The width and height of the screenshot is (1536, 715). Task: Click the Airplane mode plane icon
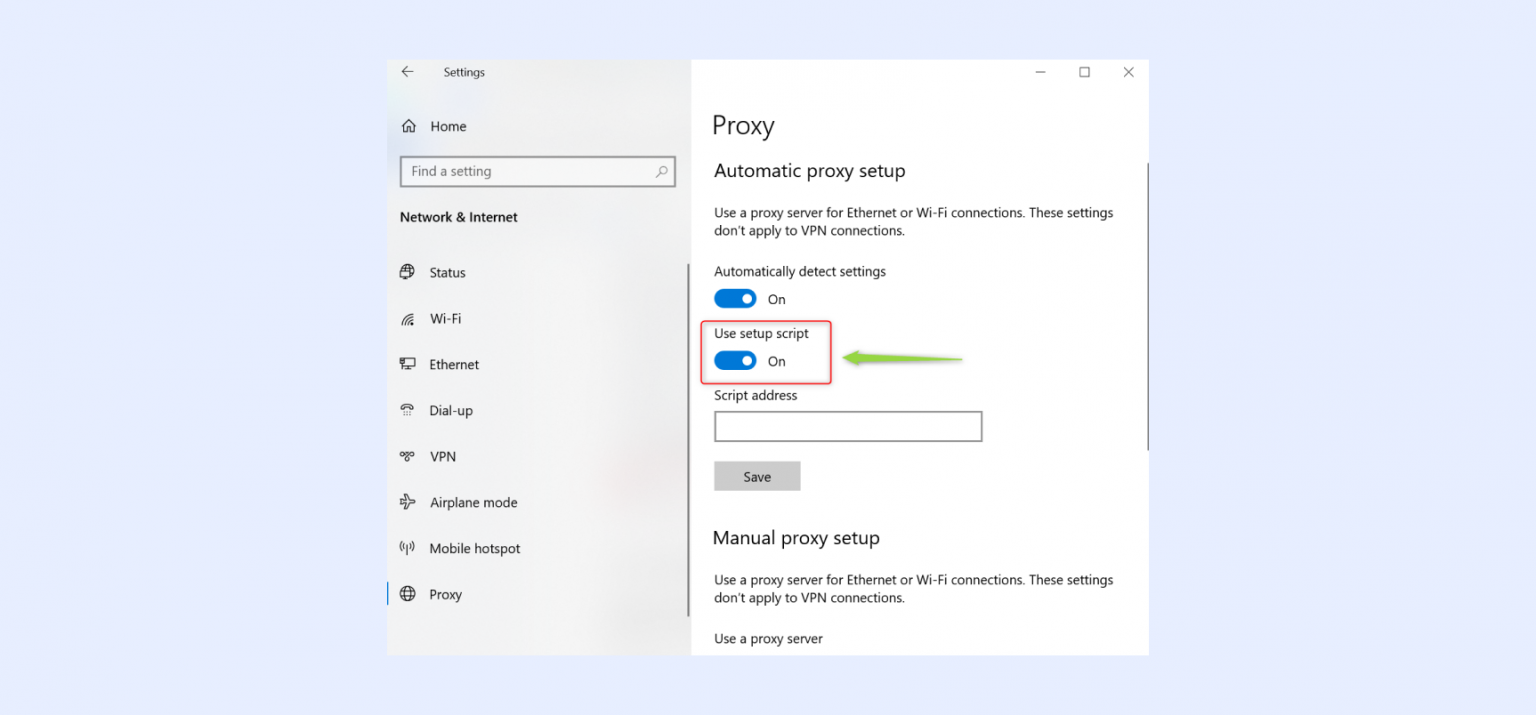tap(407, 502)
